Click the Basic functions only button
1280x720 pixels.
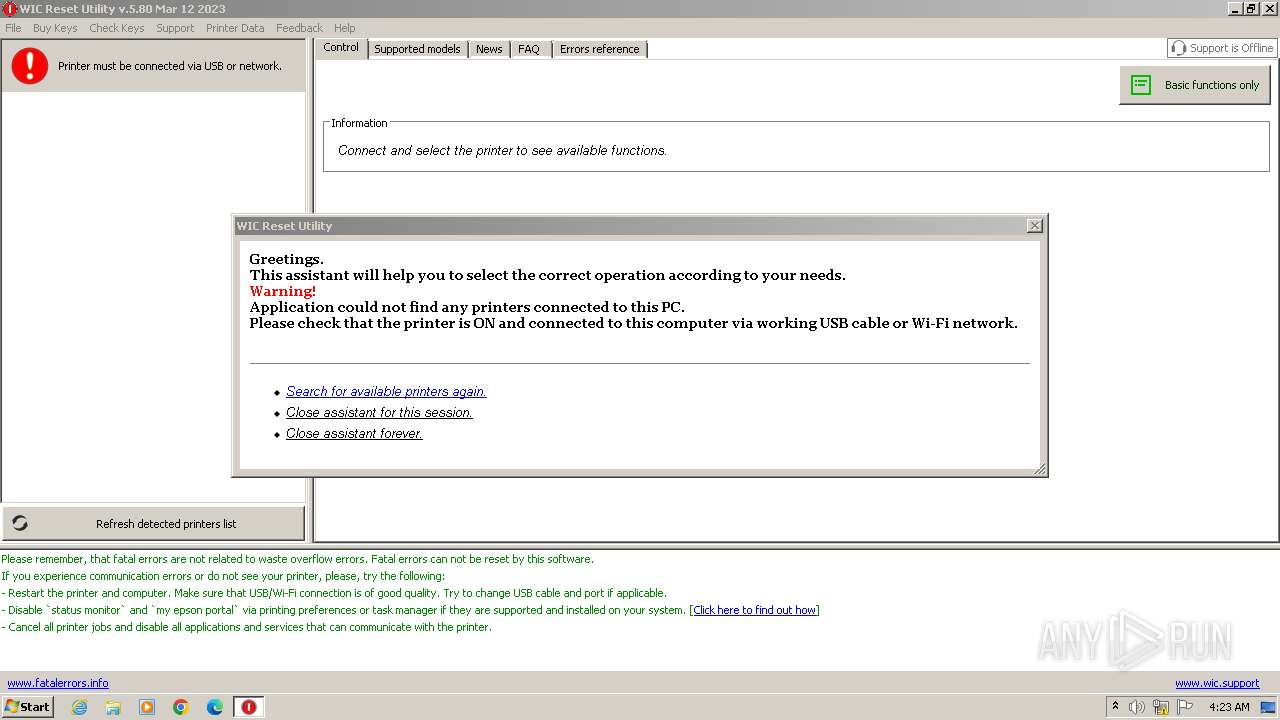(x=1195, y=85)
